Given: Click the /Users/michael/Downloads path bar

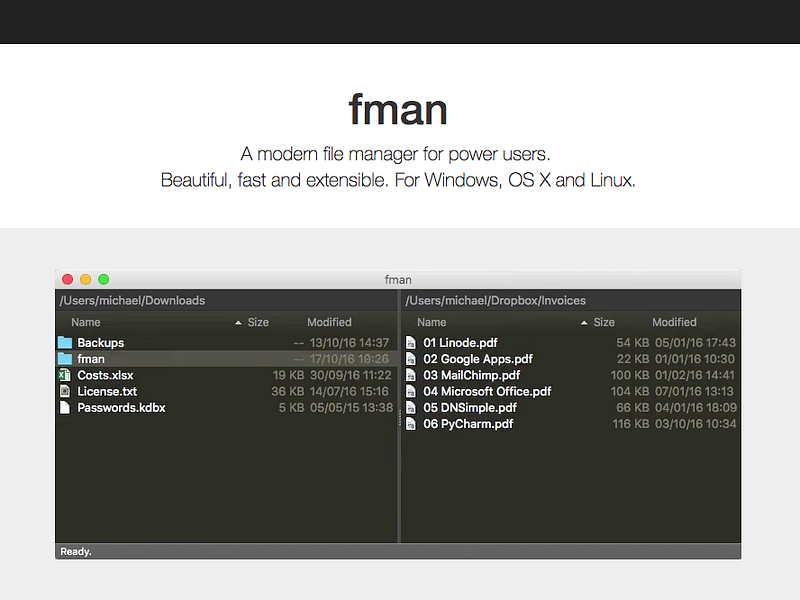Looking at the screenshot, I should 133,300.
